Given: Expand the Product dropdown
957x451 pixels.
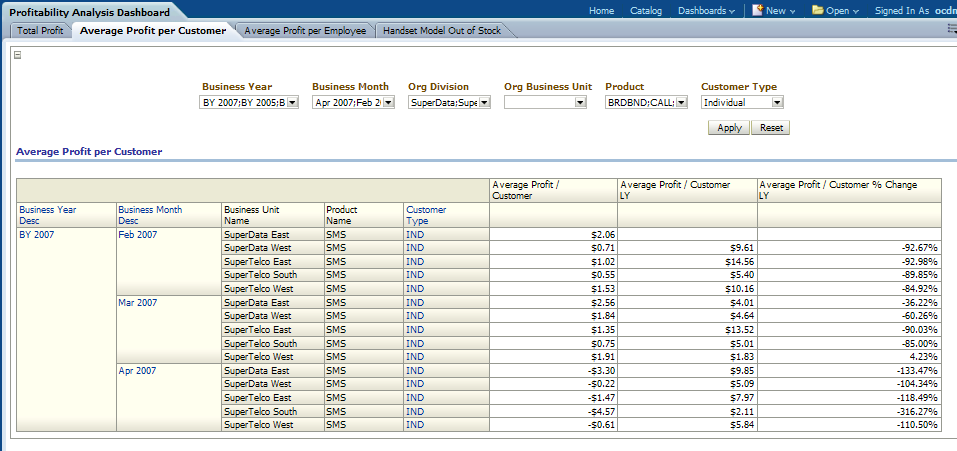Looking at the screenshot, I should (x=681, y=102).
